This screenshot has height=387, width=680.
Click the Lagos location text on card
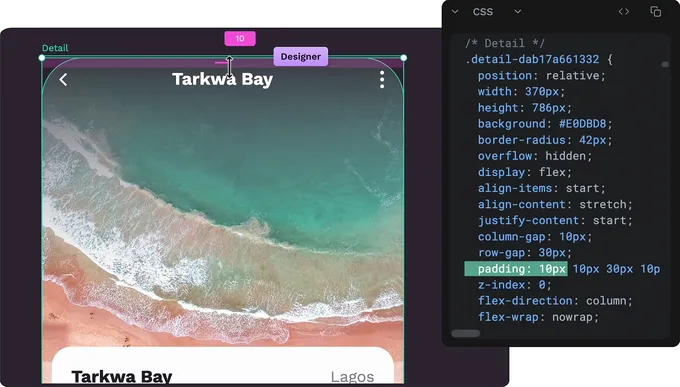click(352, 377)
